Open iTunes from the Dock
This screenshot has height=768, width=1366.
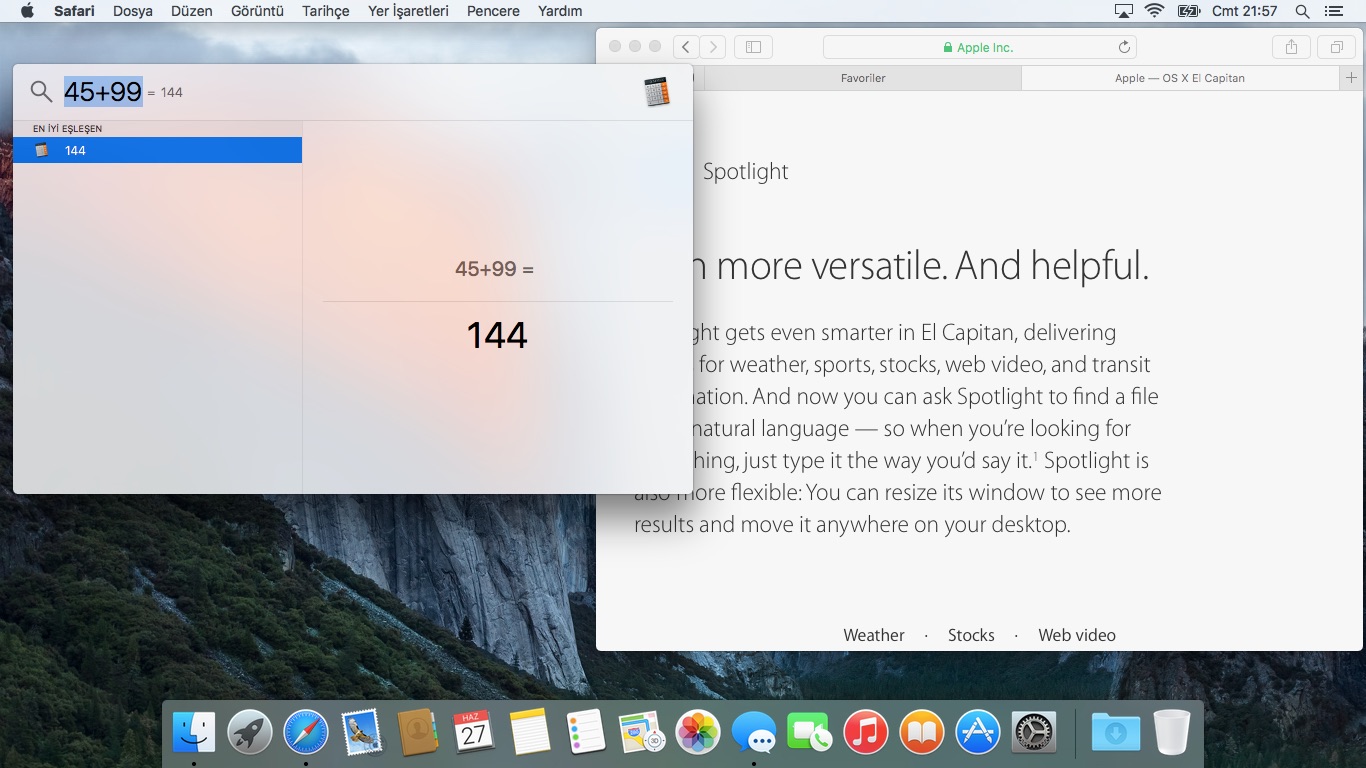[866, 733]
